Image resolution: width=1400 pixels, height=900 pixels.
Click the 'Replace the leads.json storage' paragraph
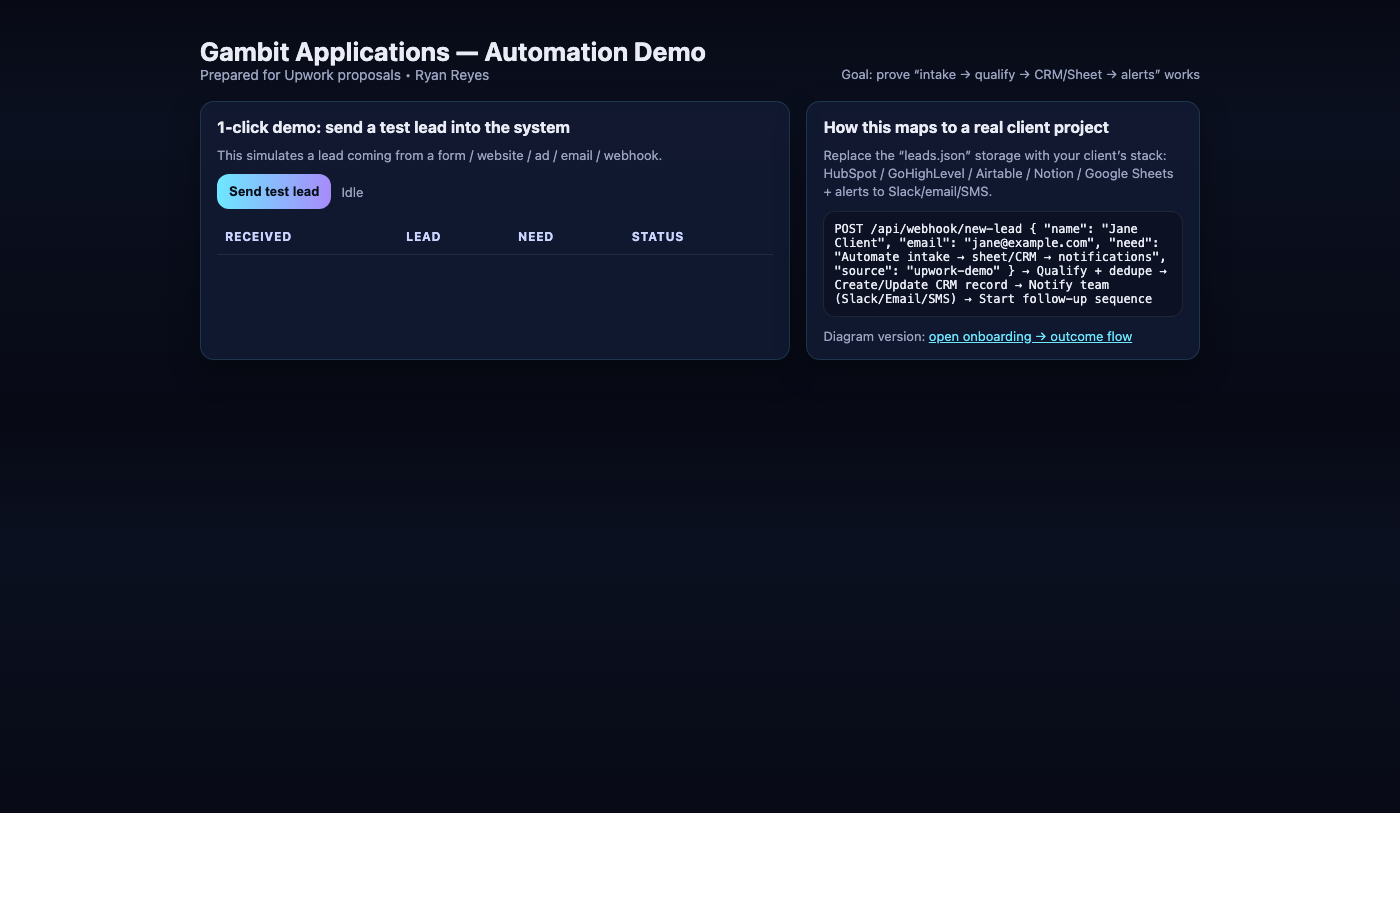tap(994, 156)
